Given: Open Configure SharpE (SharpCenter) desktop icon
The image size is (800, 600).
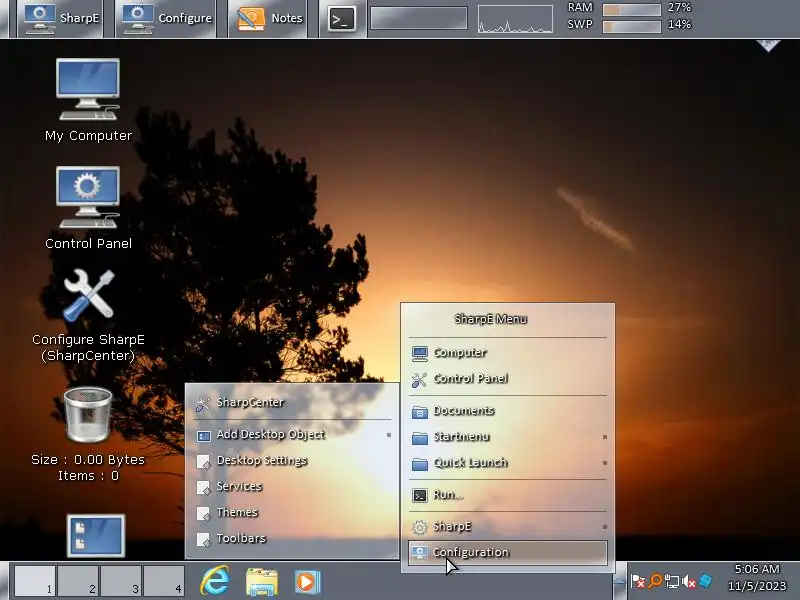Looking at the screenshot, I should tap(88, 315).
